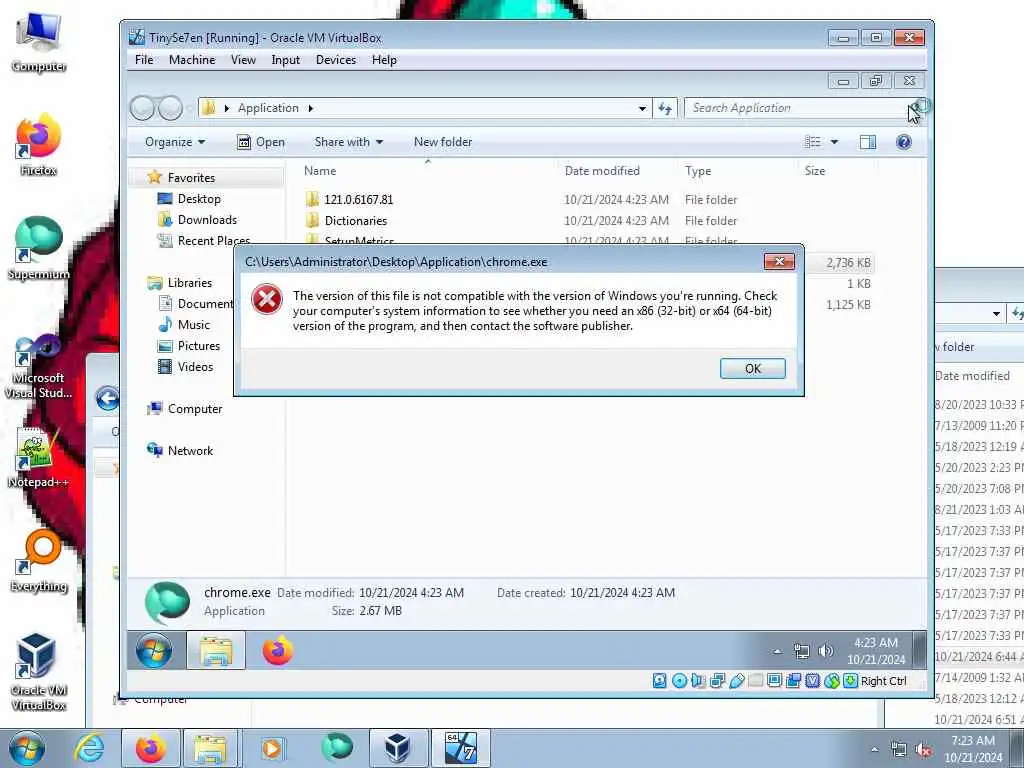Click VirtualBox display indicator icon
The width and height of the screenshot is (1024, 768).
pos(774,681)
